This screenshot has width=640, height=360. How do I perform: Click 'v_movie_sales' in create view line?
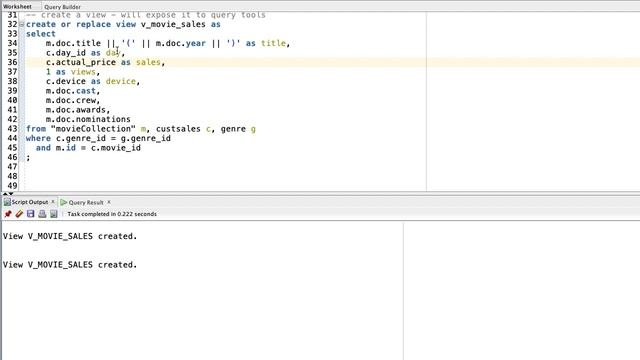[173, 24]
